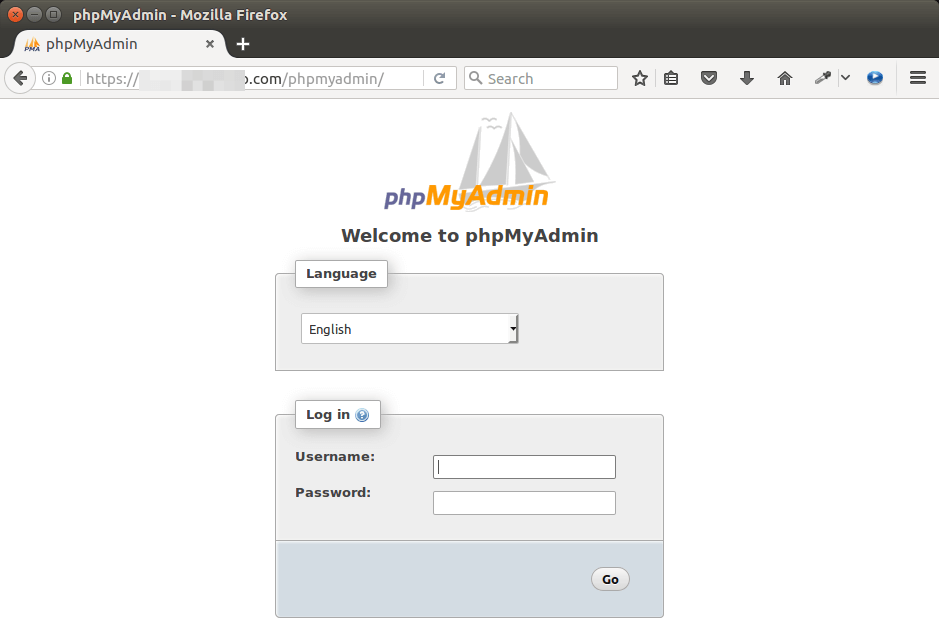Select the phpMyAdmin browser tab
The image size is (939, 630).
tap(120, 44)
